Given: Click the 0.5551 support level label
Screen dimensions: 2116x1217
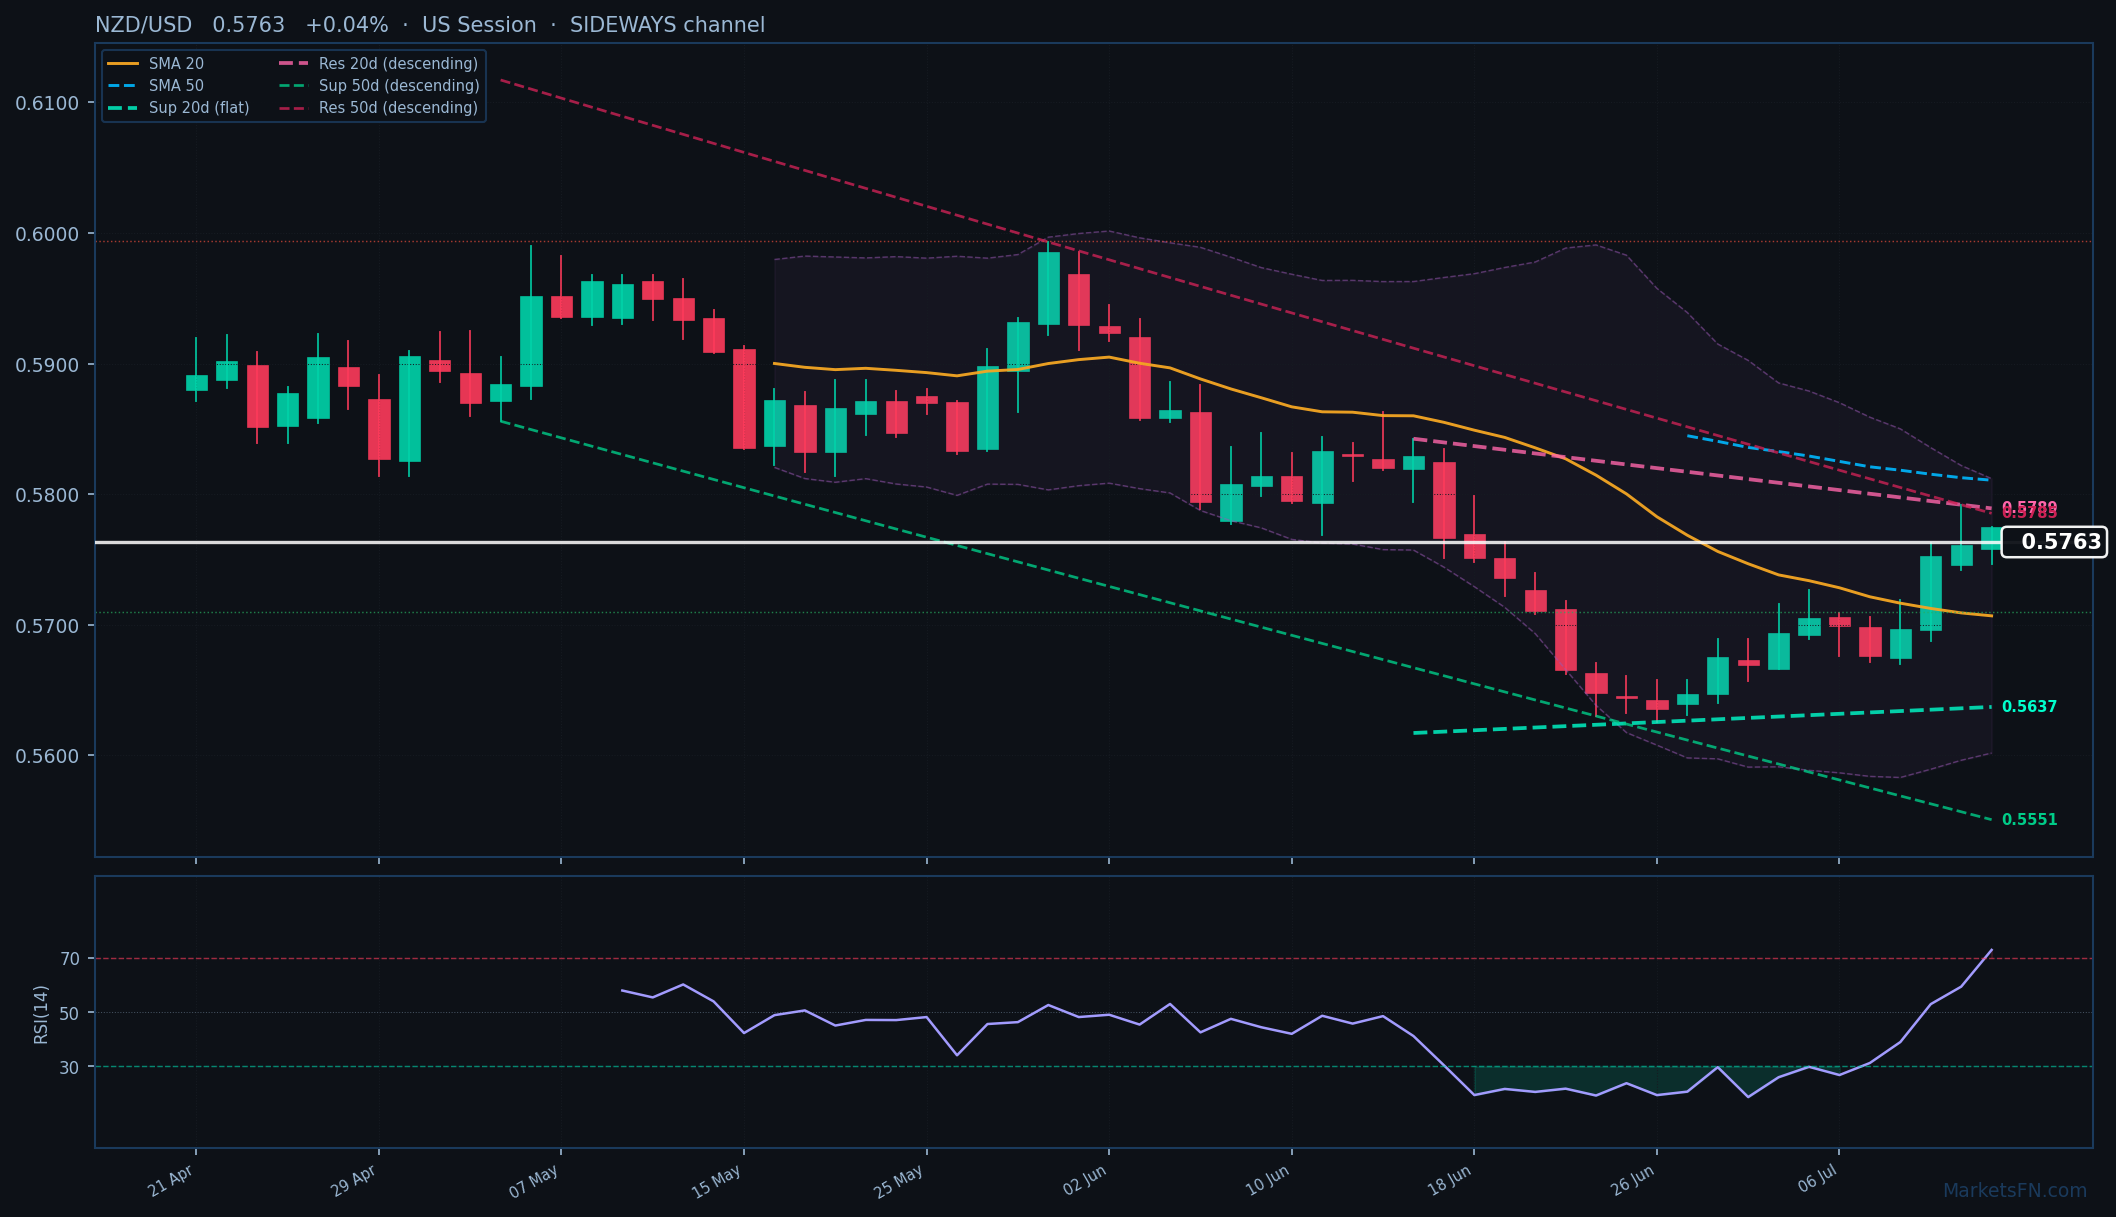Looking at the screenshot, I should 2029,819.
